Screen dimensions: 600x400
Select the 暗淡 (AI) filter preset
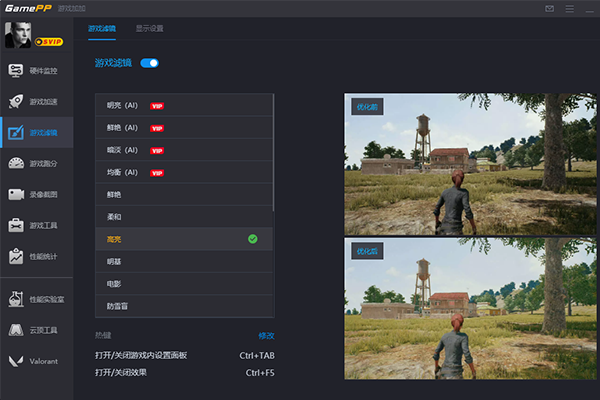(184, 150)
